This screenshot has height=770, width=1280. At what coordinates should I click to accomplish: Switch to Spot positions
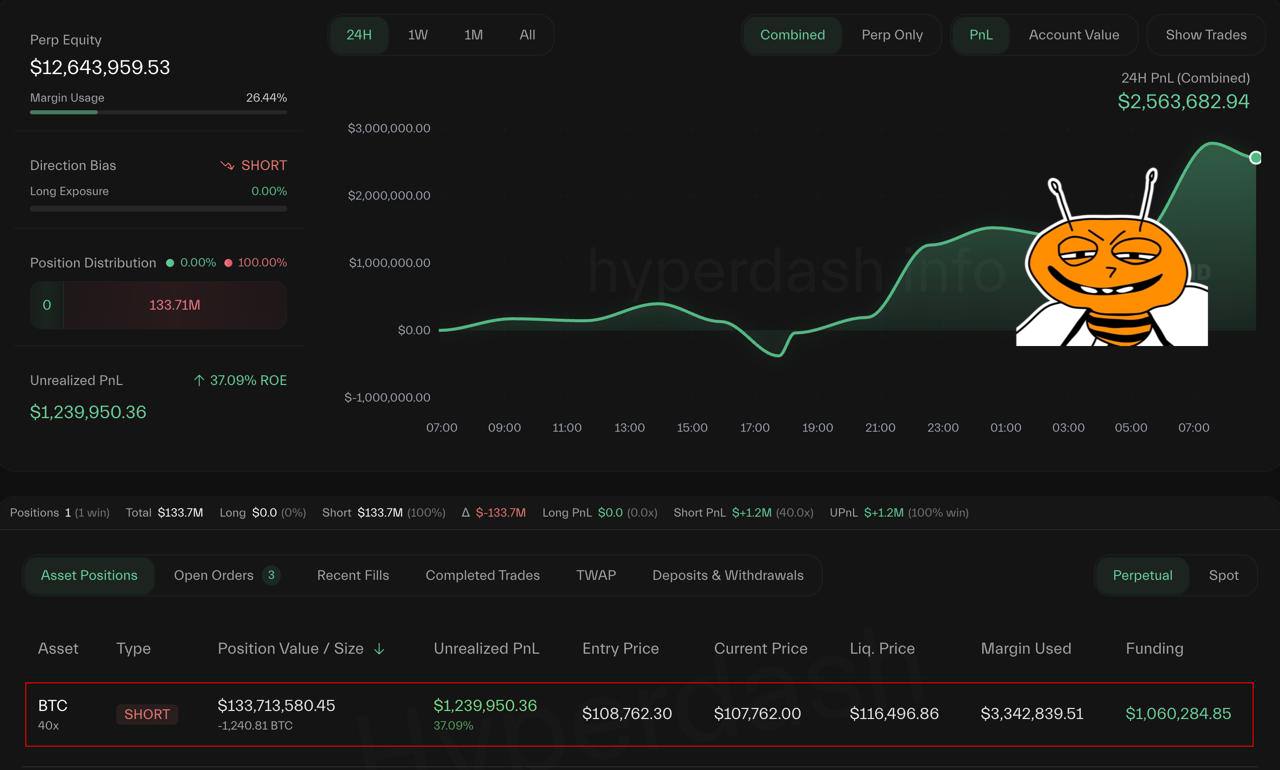(1223, 575)
